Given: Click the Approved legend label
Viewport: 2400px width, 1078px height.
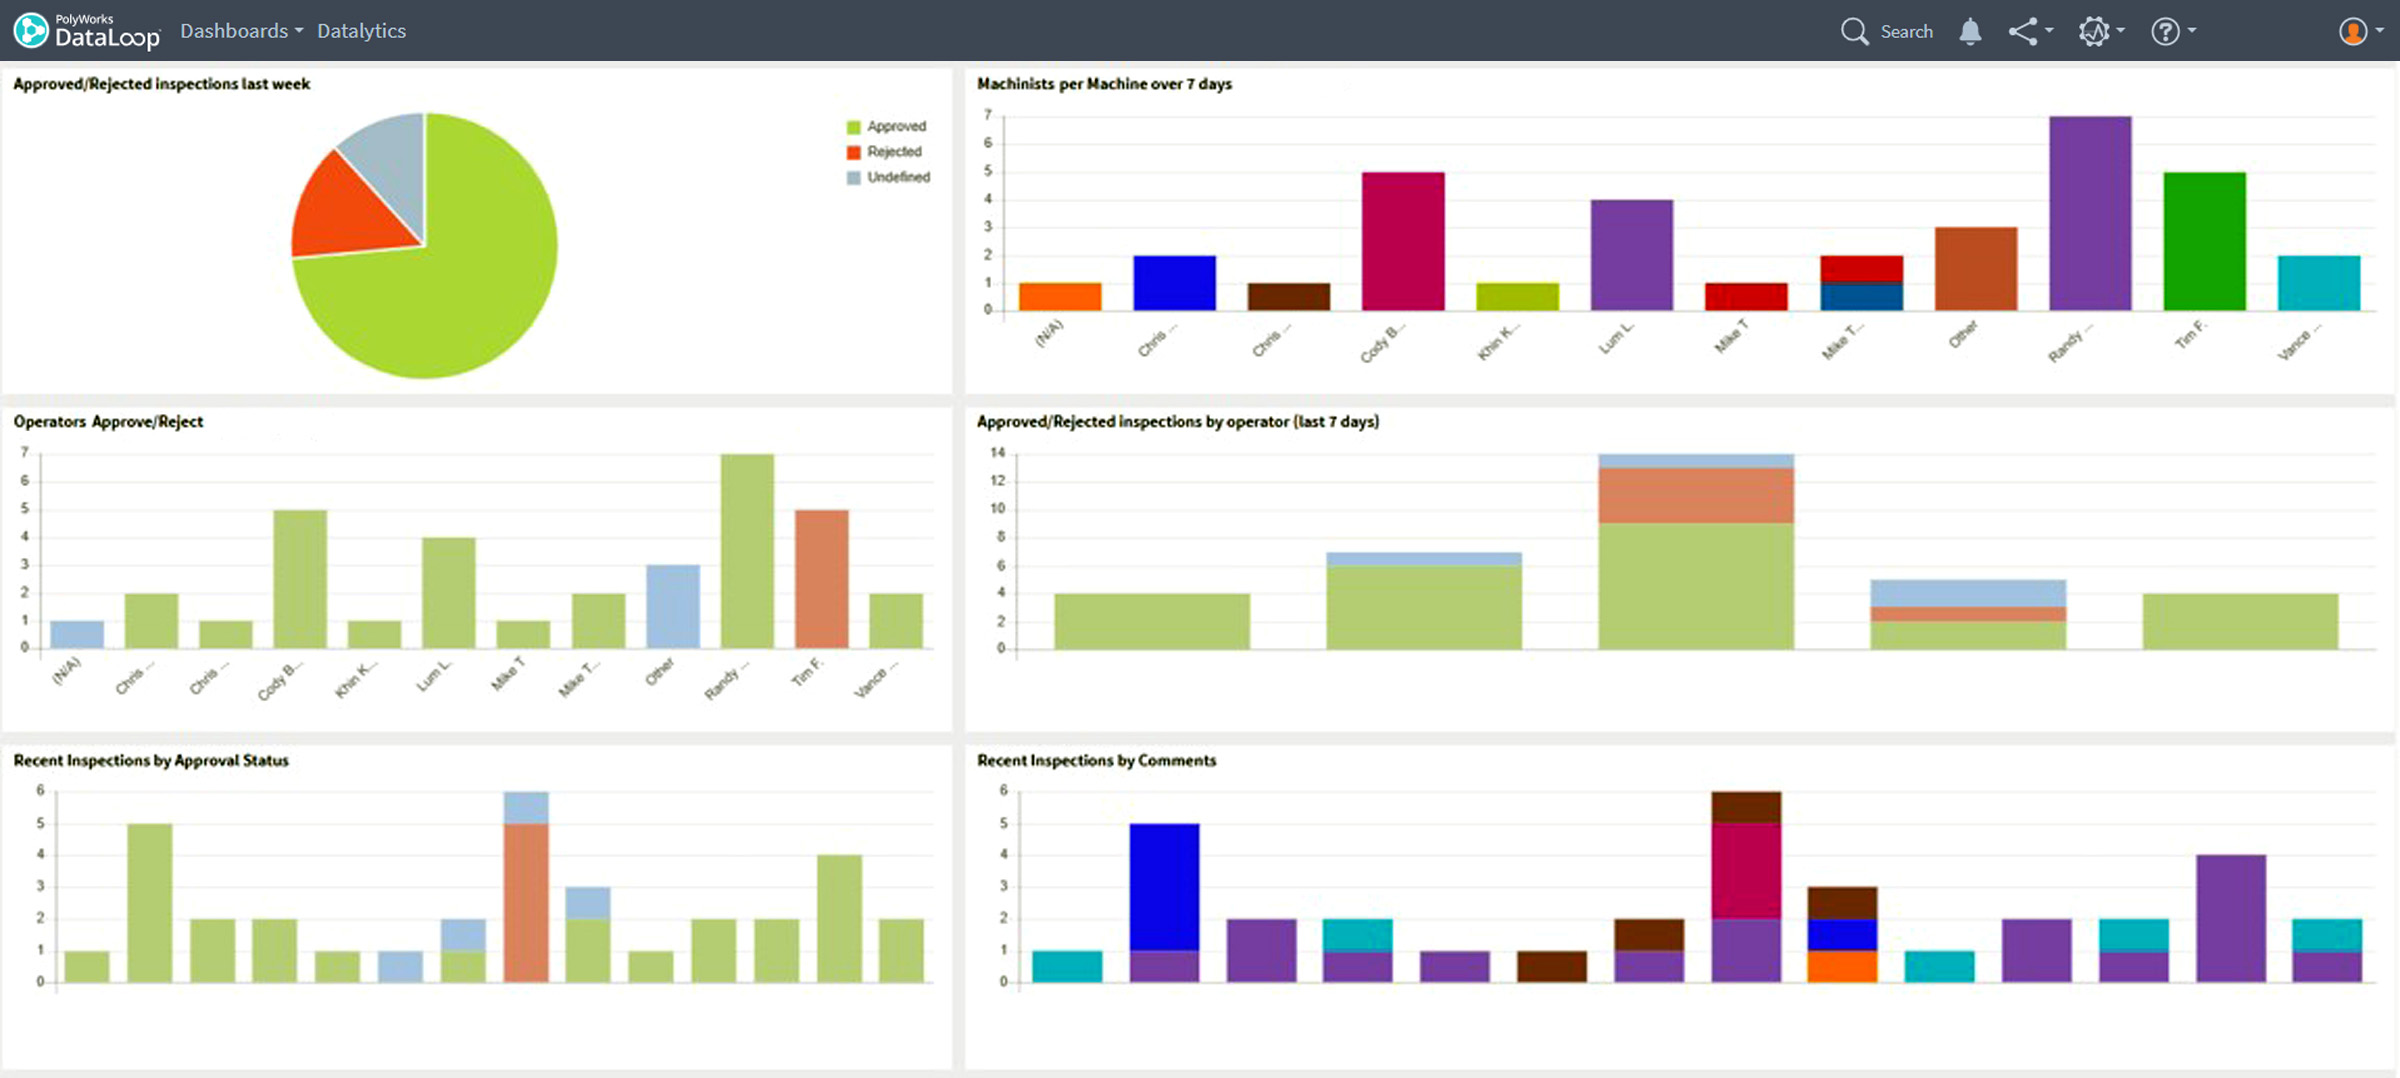Looking at the screenshot, I should click(x=896, y=126).
